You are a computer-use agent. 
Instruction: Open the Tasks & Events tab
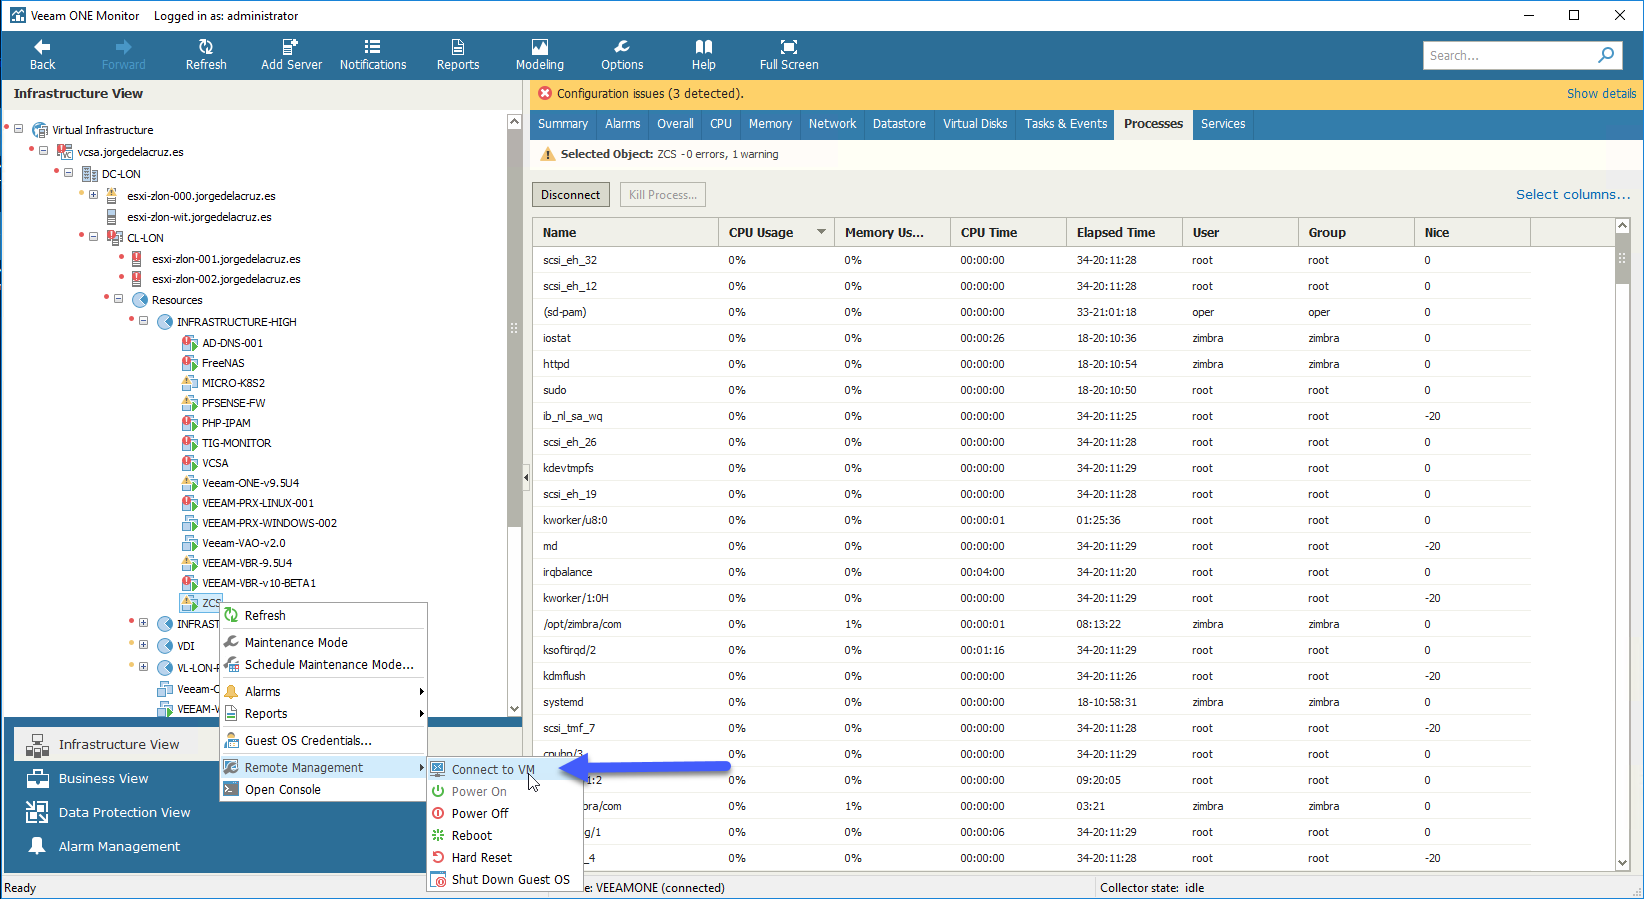tap(1066, 124)
